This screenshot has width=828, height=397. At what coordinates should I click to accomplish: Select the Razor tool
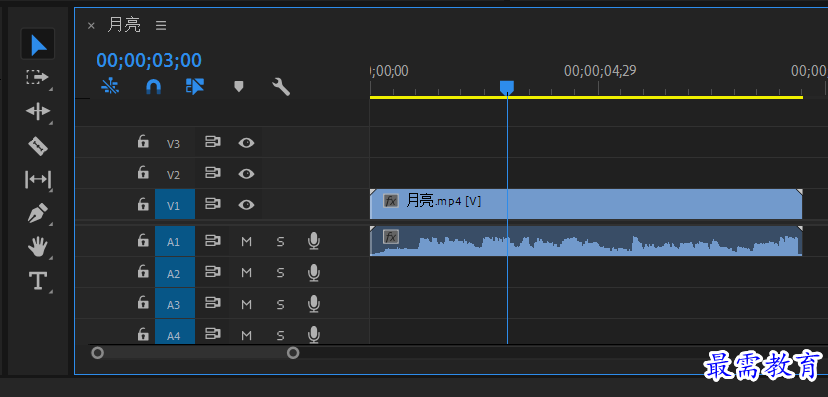point(37,145)
